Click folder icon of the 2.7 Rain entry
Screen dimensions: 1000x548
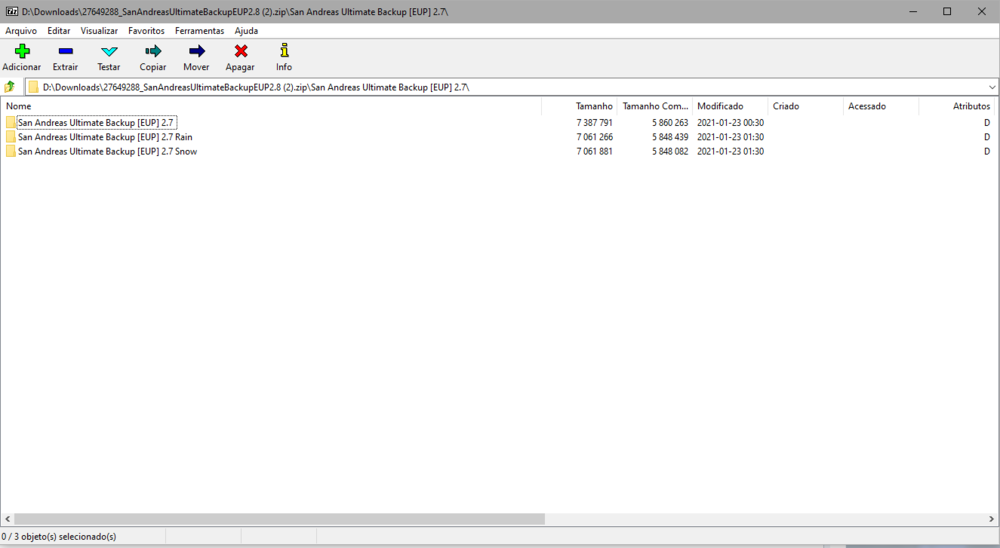11,137
